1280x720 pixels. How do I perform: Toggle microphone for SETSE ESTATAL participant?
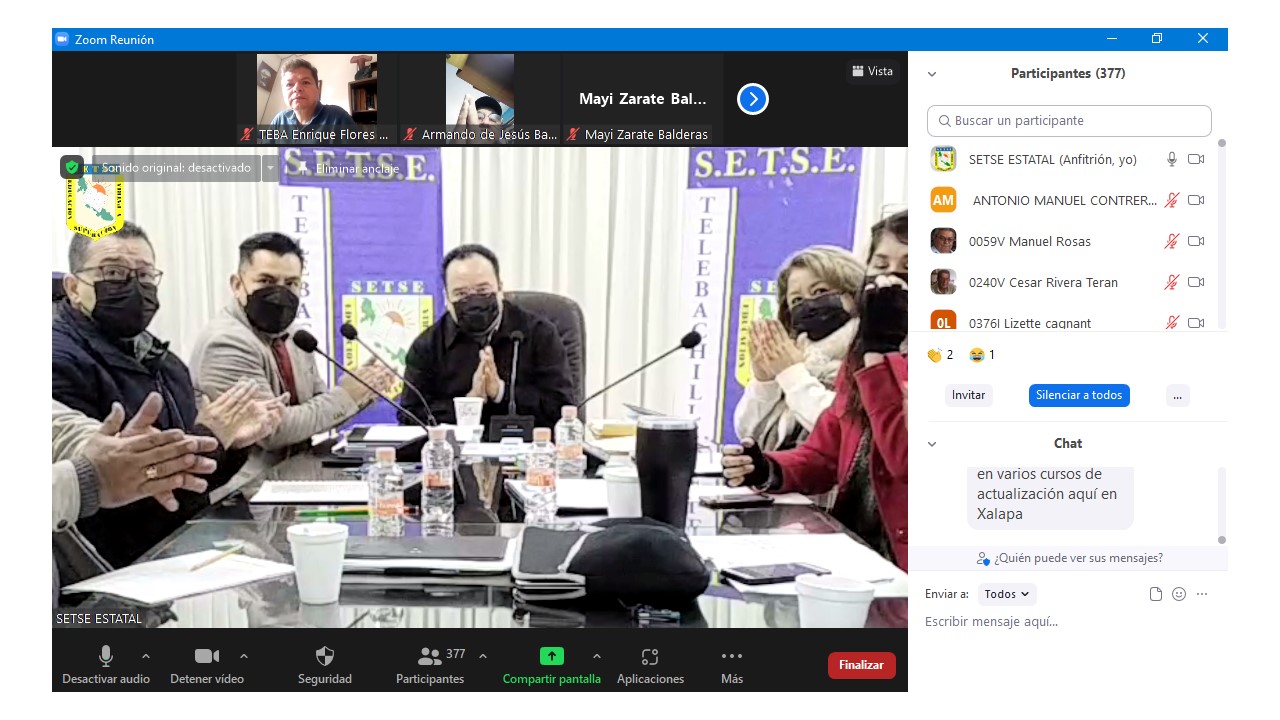click(1171, 159)
